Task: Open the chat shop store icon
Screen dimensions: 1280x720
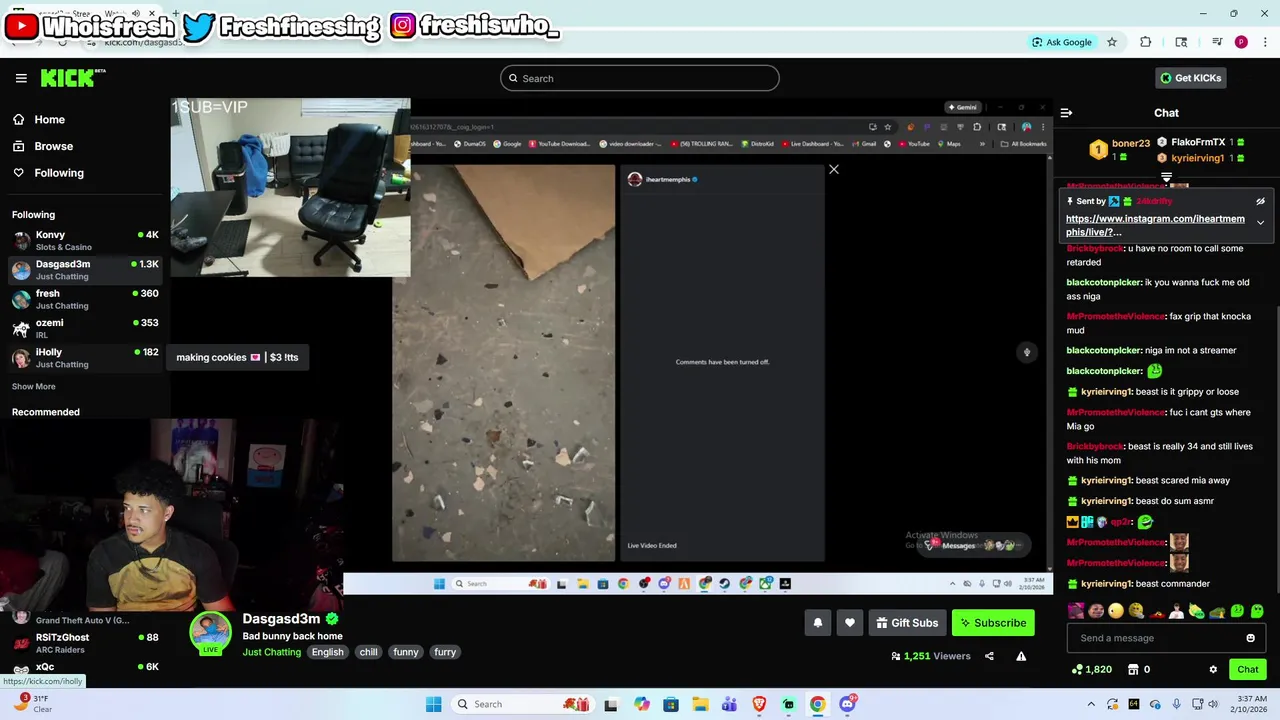Action: pyautogui.click(x=1133, y=670)
